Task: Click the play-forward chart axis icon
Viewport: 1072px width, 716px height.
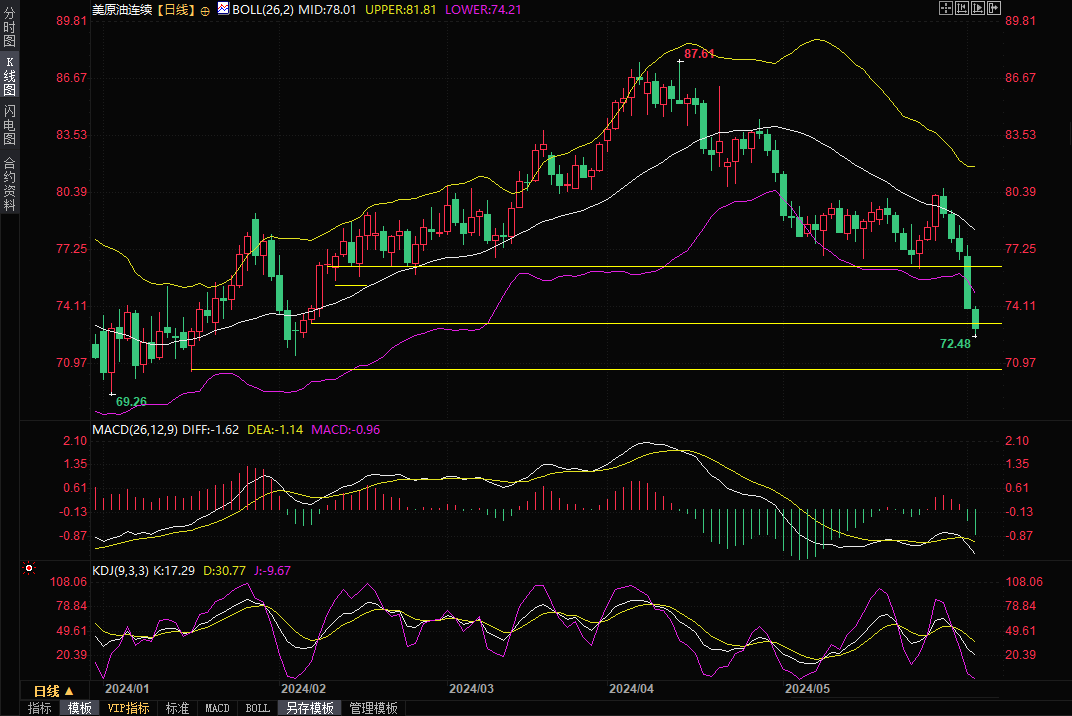Action: [x=978, y=8]
